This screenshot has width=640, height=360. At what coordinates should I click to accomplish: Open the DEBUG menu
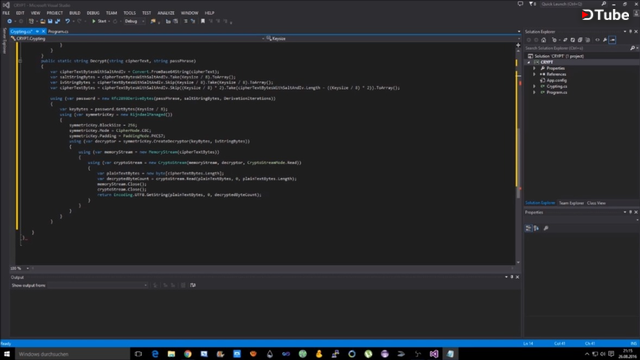pyautogui.click(x=93, y=13)
